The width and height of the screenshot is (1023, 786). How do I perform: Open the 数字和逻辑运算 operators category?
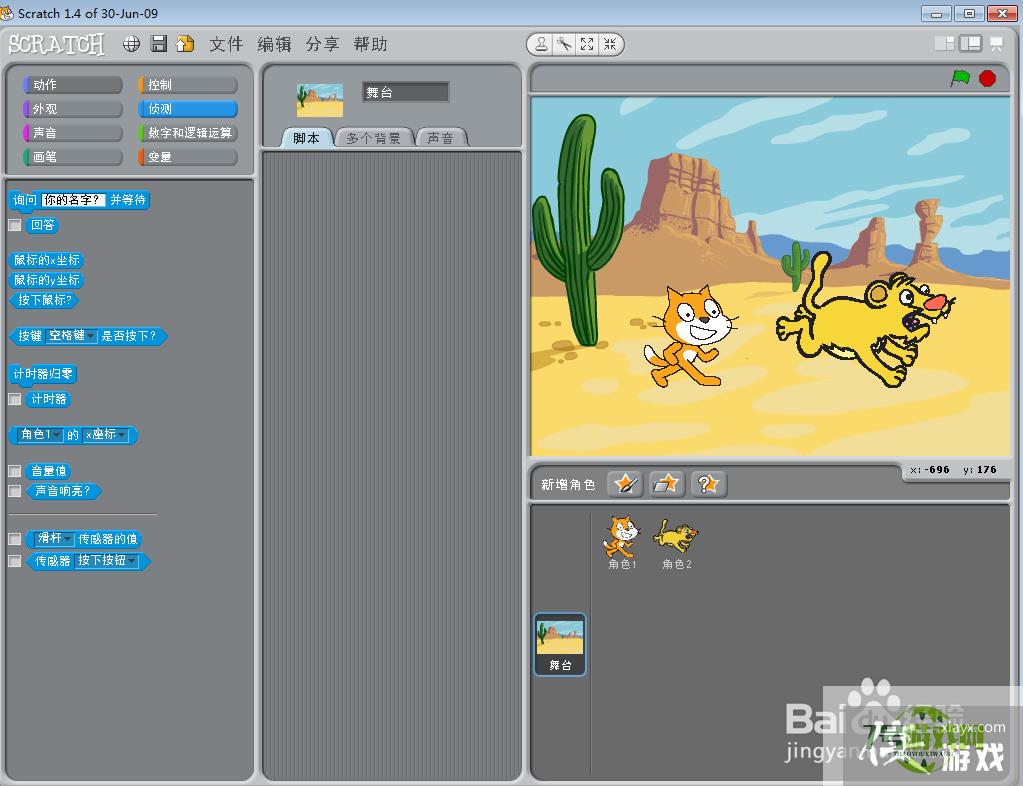188,133
